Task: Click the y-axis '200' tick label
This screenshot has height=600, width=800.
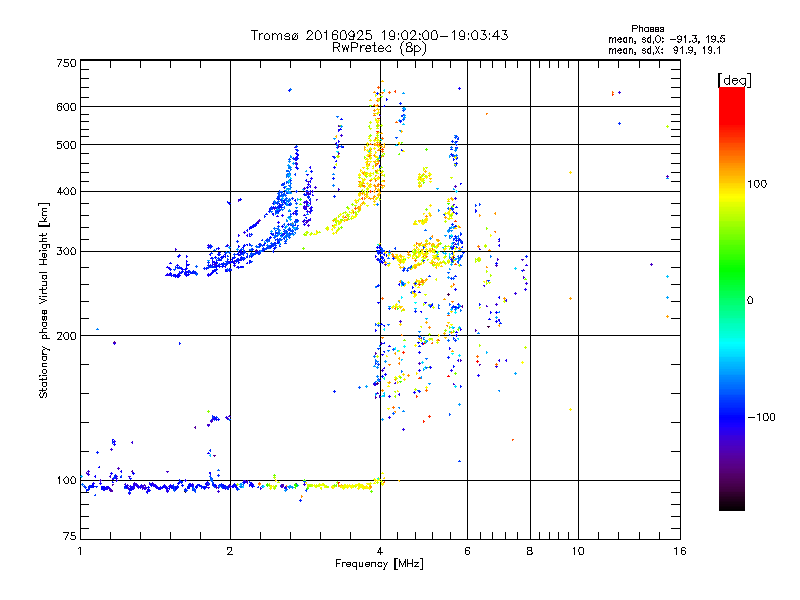Action: [66, 336]
